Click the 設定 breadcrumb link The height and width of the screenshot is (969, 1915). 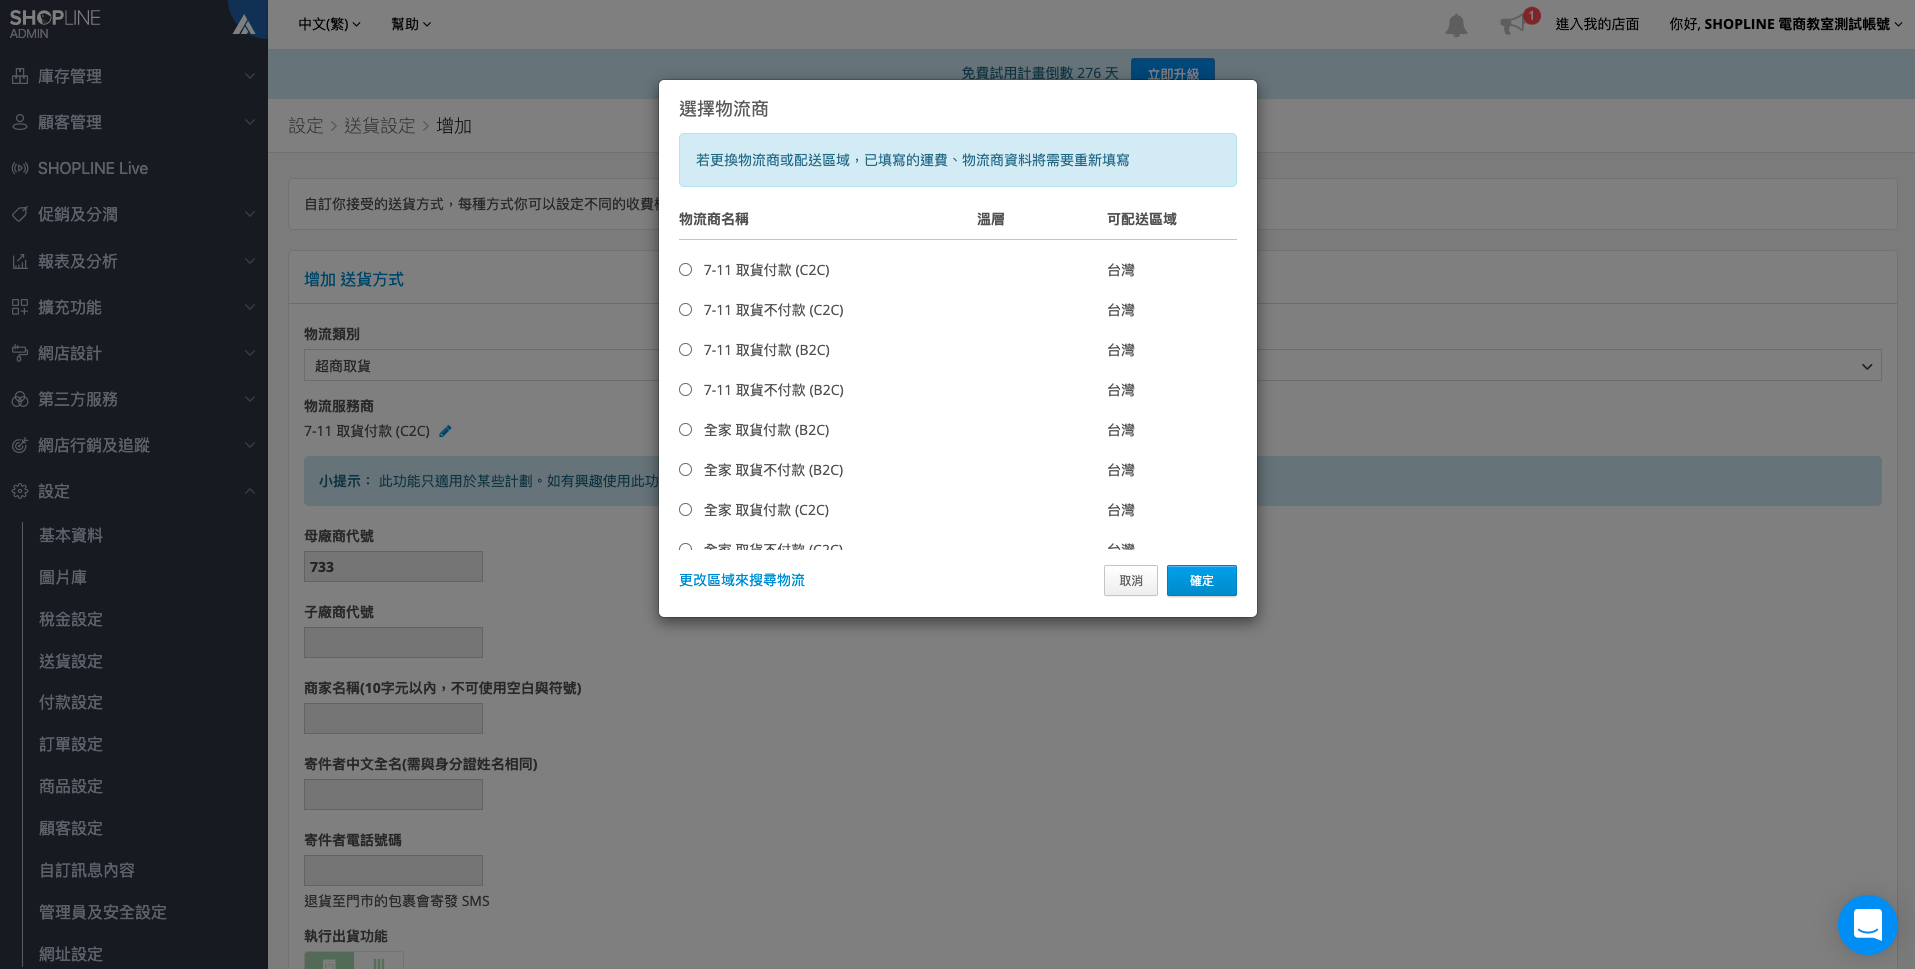tap(306, 126)
